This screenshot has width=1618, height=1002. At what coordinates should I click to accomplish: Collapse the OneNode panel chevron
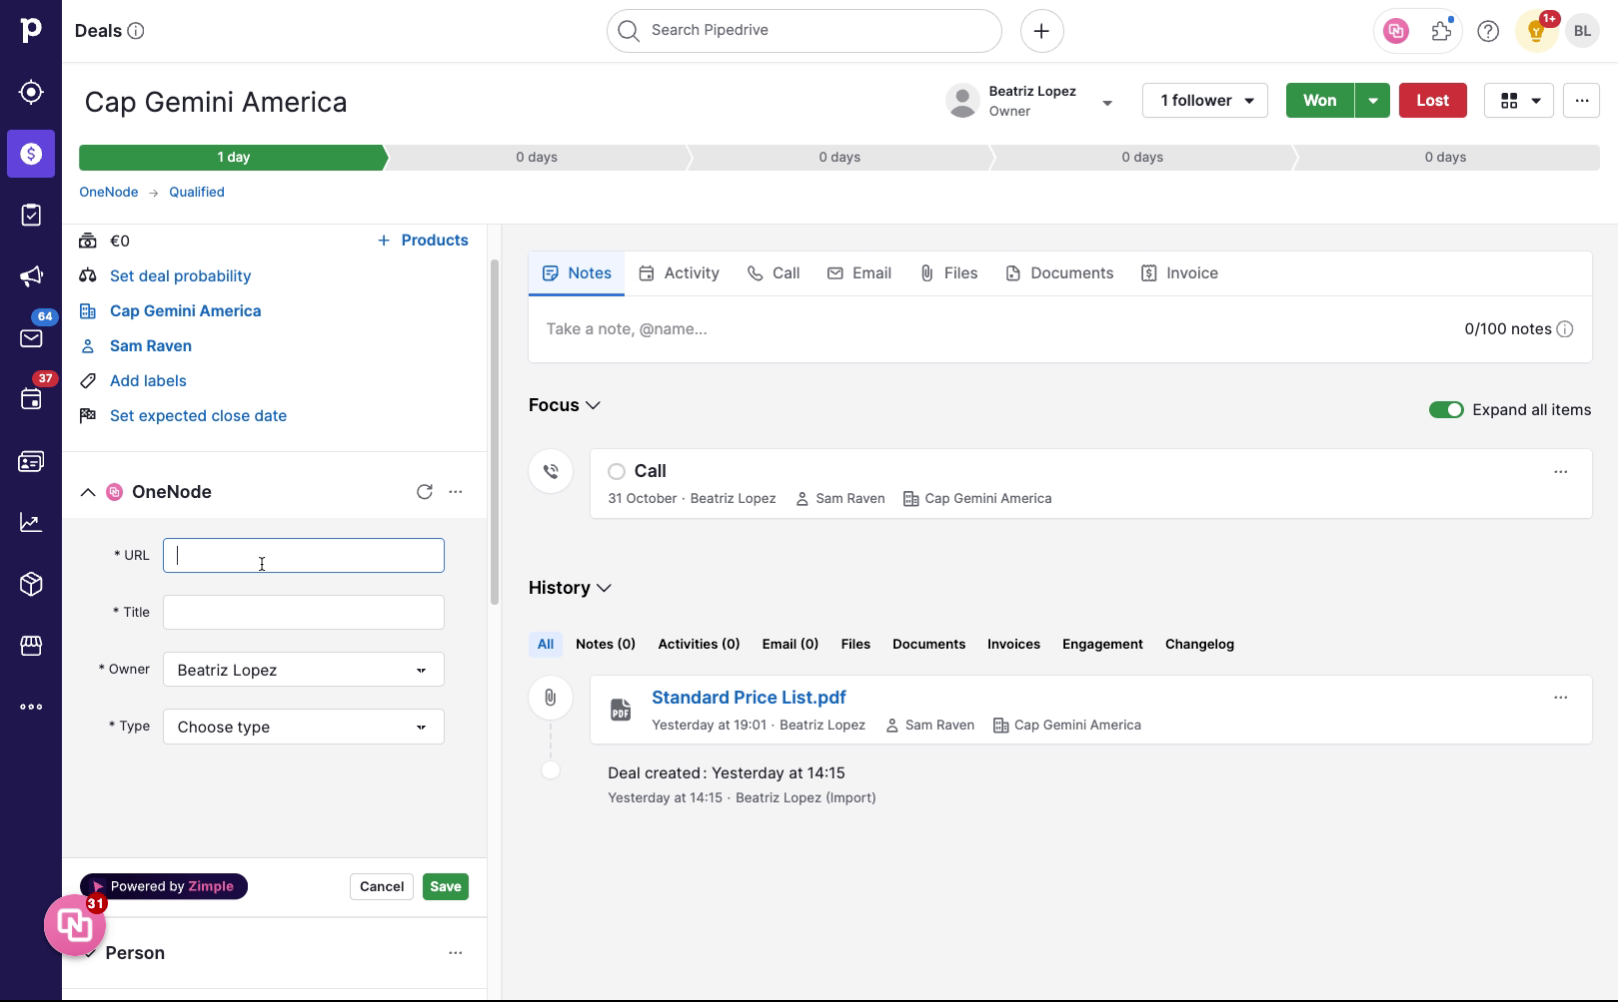88,492
